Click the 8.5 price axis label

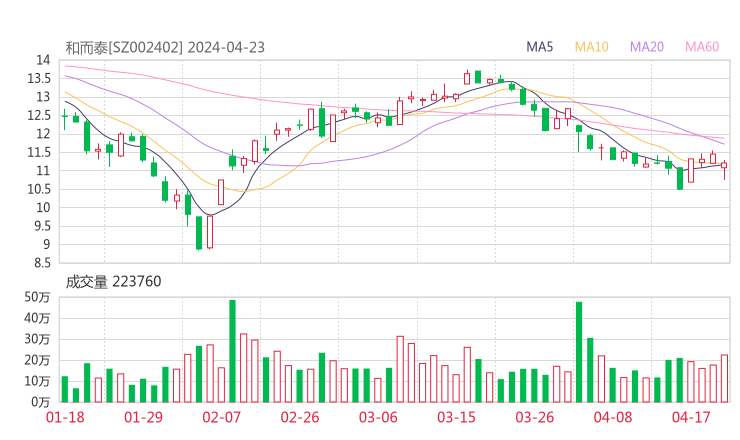pos(42,262)
